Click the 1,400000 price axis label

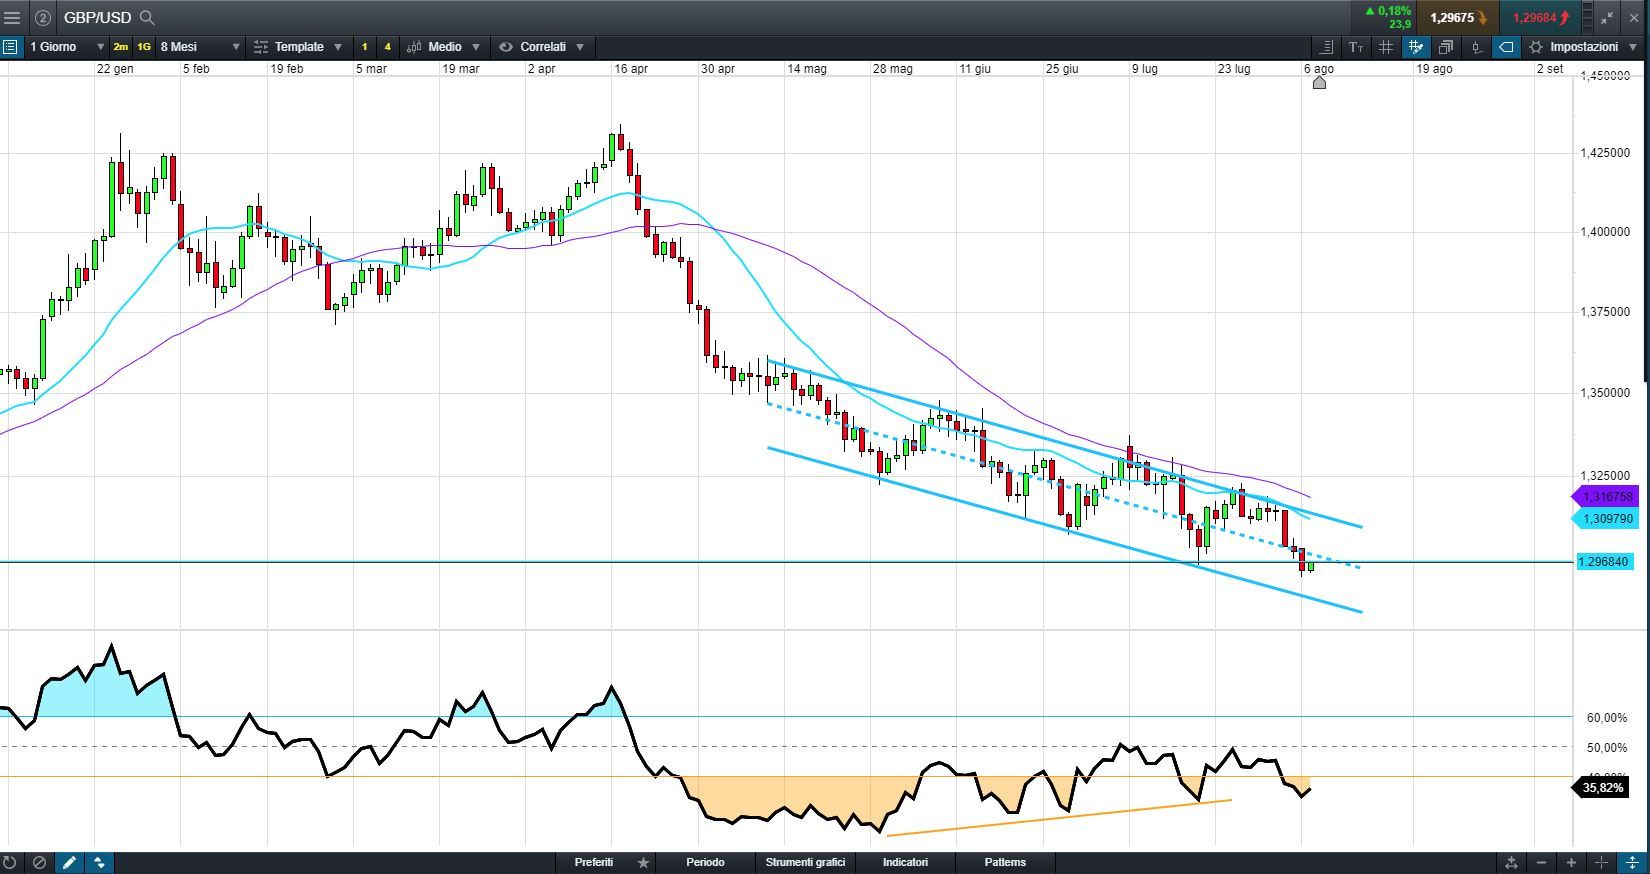pos(1605,232)
